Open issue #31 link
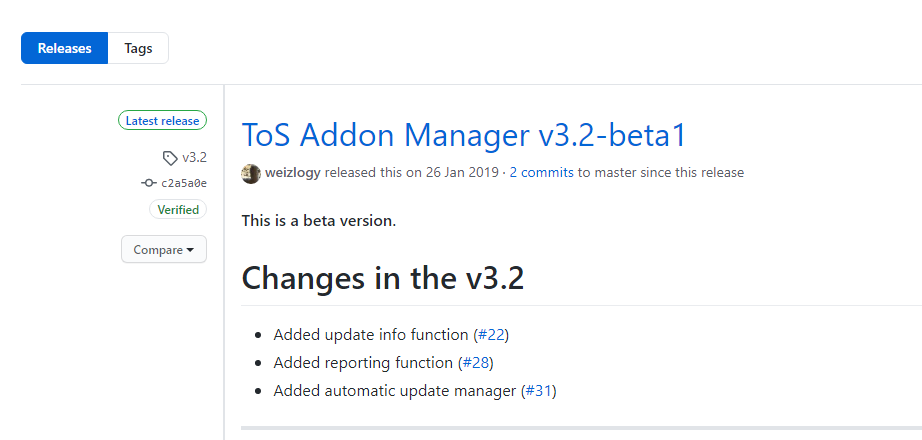The width and height of the screenshot is (922, 440). pyautogui.click(x=540, y=391)
